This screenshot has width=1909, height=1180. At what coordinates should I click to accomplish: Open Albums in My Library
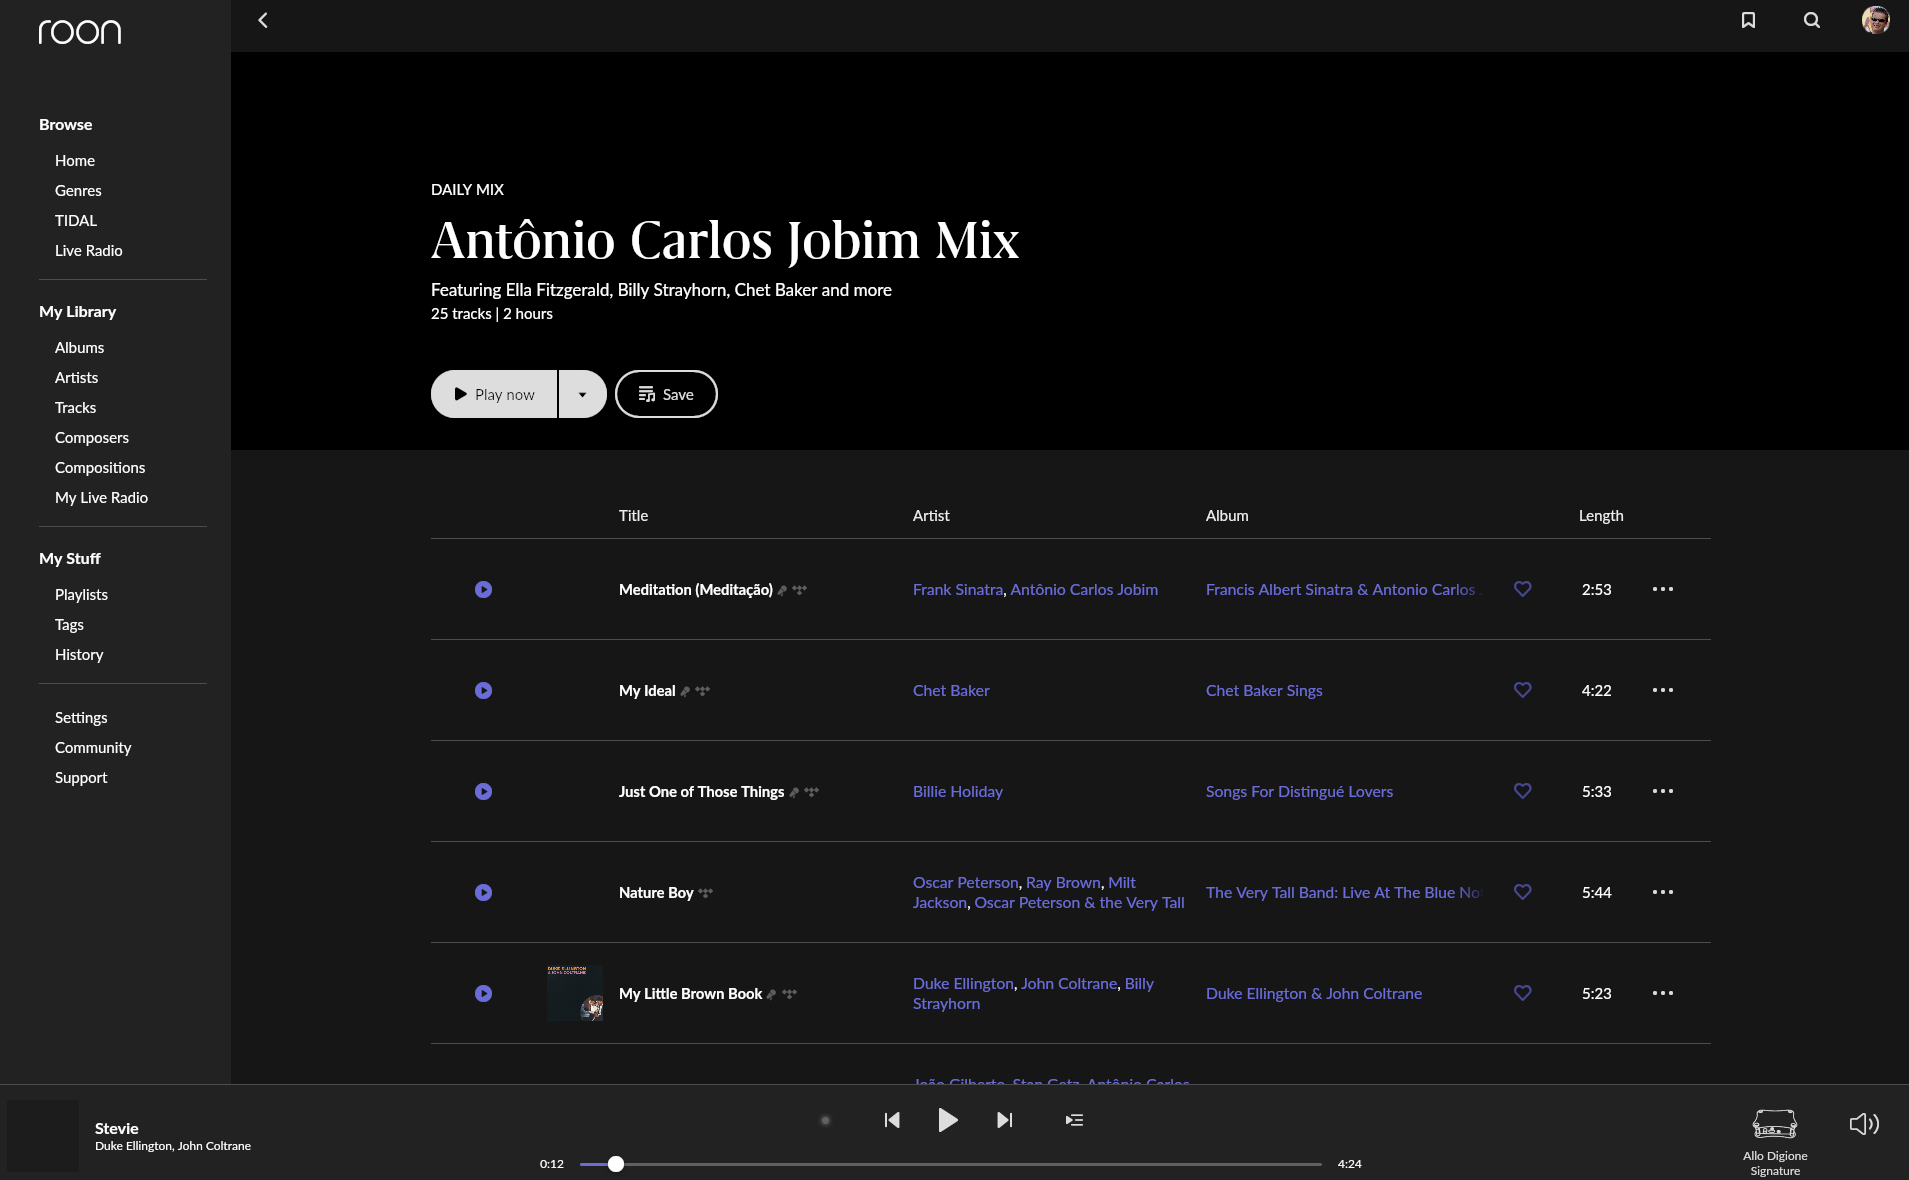(x=79, y=348)
